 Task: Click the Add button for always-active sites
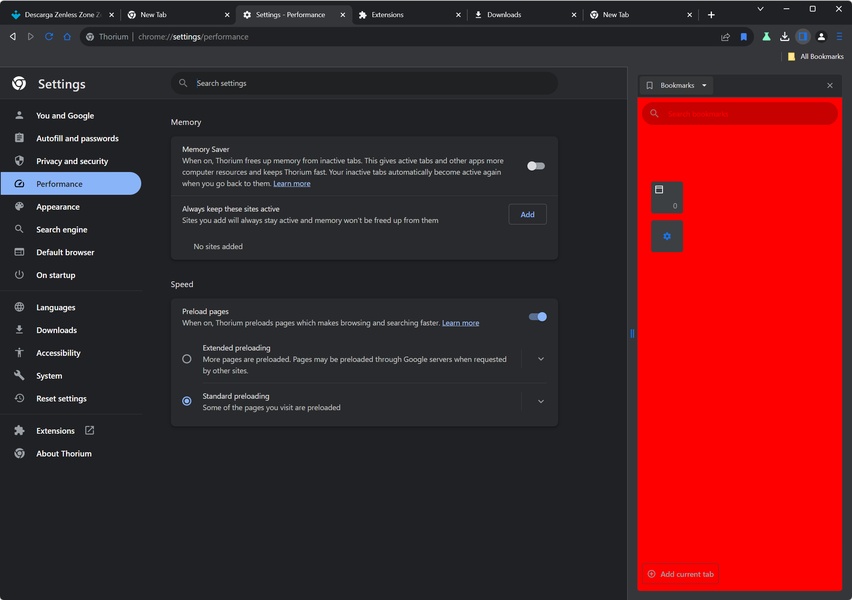coord(527,214)
